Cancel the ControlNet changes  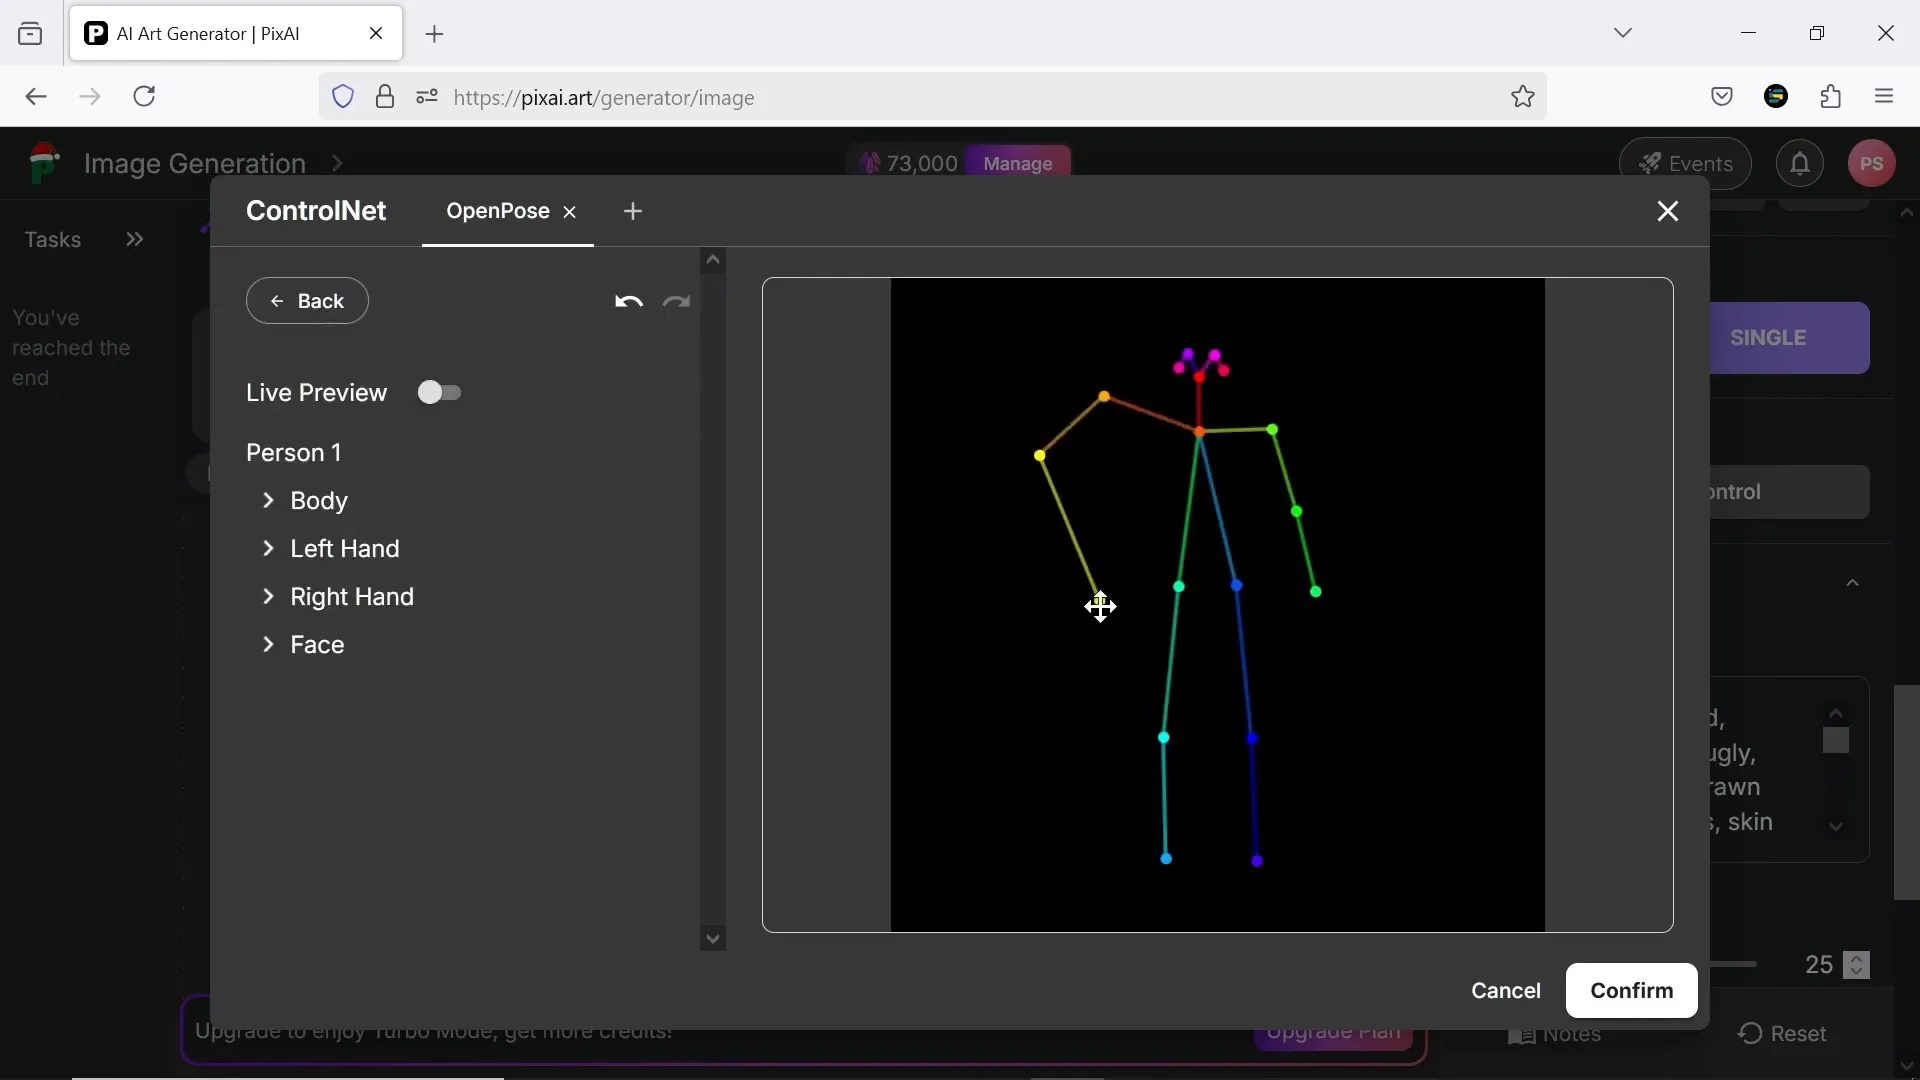coord(1505,990)
